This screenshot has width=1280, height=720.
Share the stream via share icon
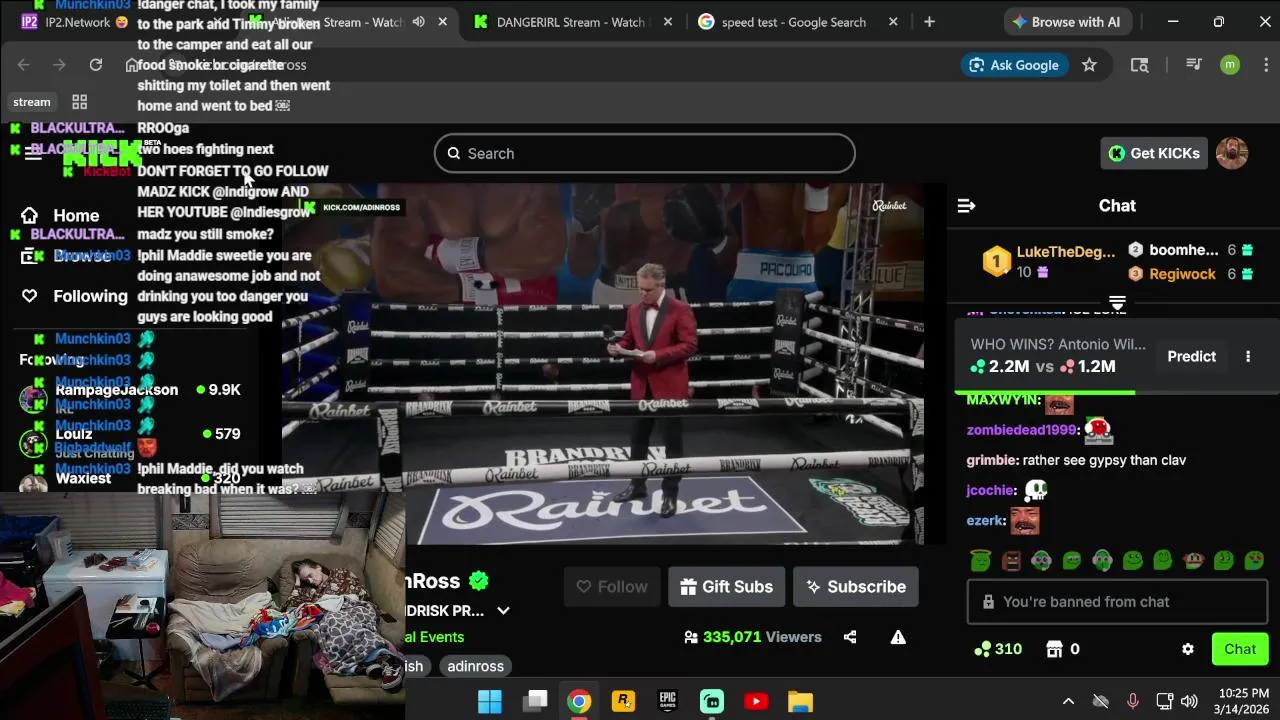coord(850,637)
